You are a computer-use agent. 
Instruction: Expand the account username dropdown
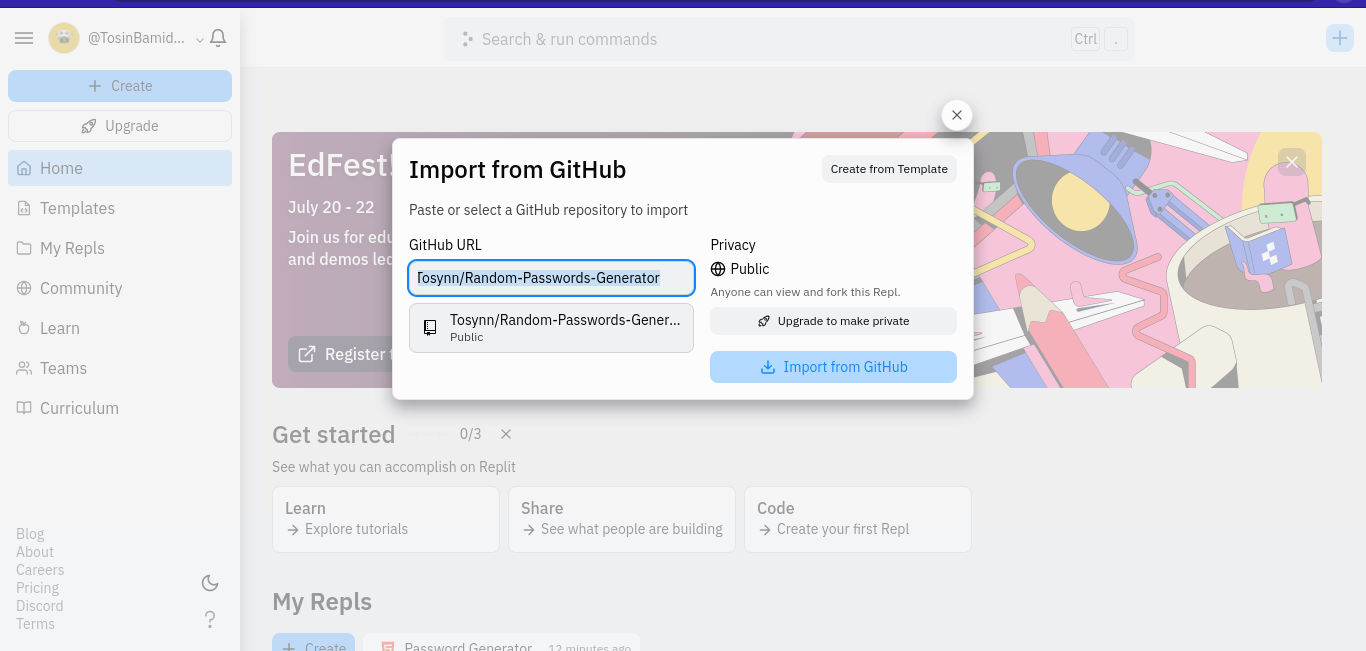[x=200, y=39]
